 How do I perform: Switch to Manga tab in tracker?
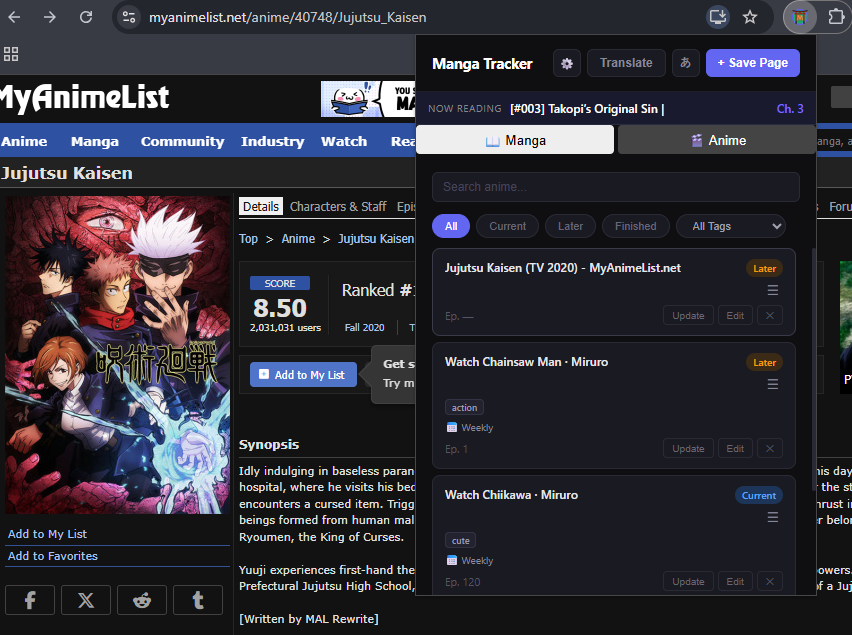point(515,140)
